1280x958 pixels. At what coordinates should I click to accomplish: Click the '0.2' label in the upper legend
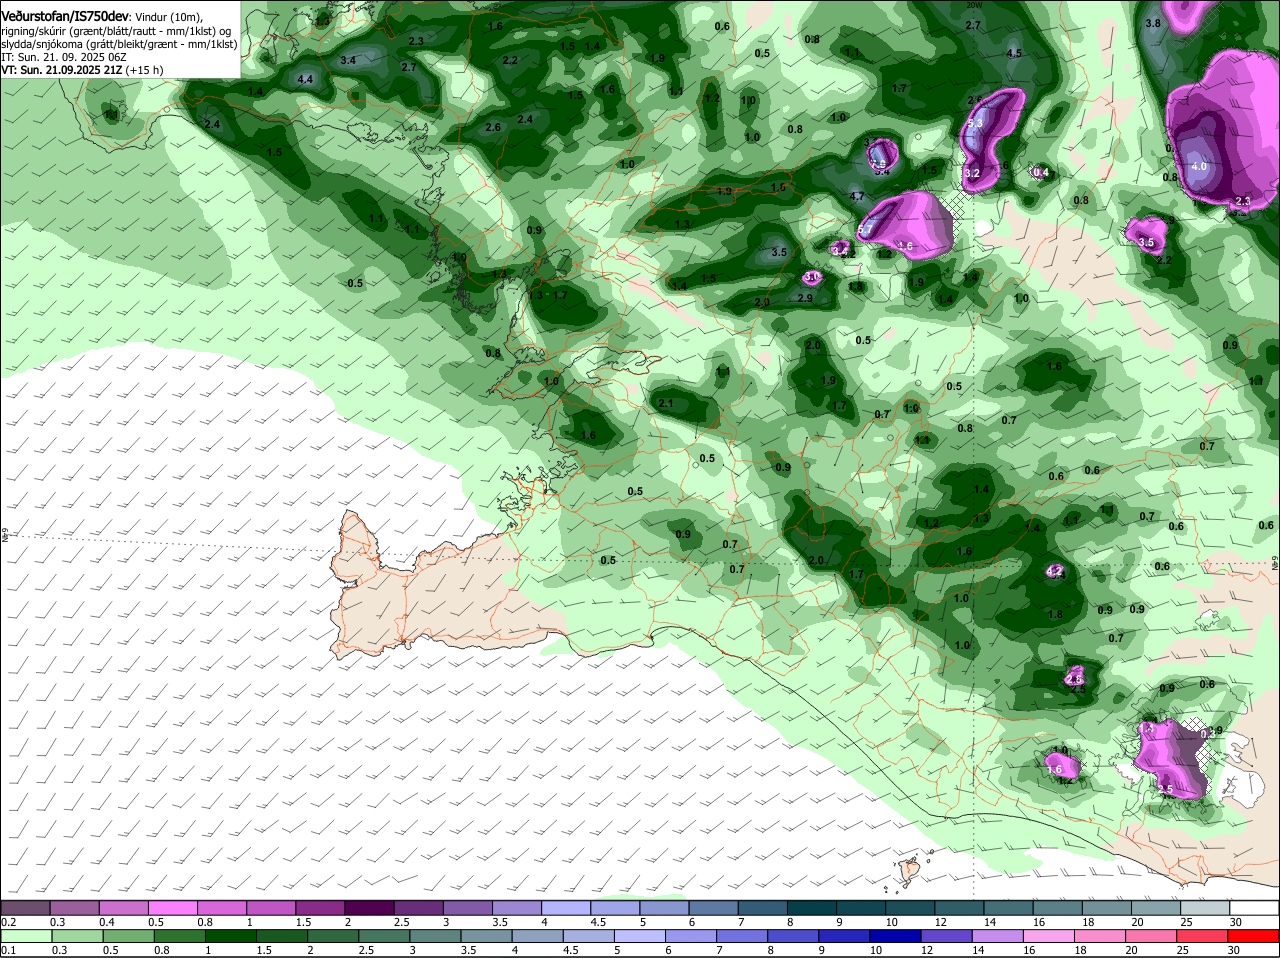(x=9, y=922)
